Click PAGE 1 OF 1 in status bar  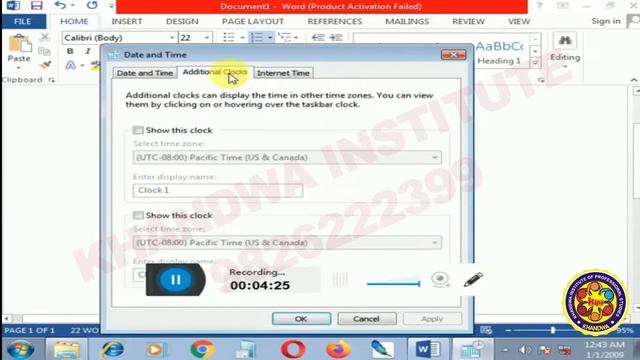pyautogui.click(x=29, y=330)
